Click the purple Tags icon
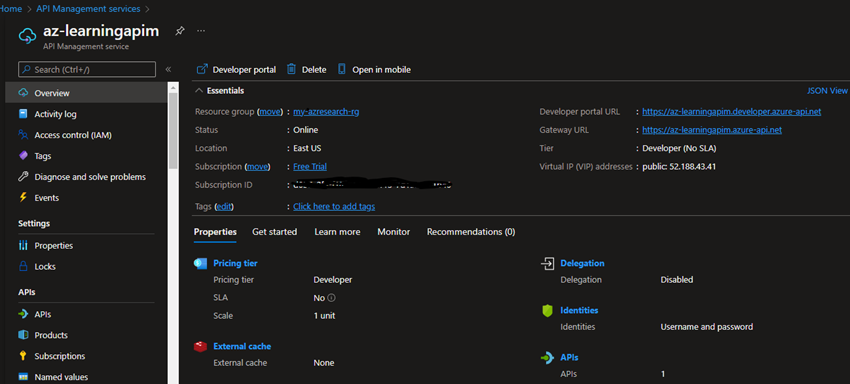850x384 pixels. pos(23,156)
